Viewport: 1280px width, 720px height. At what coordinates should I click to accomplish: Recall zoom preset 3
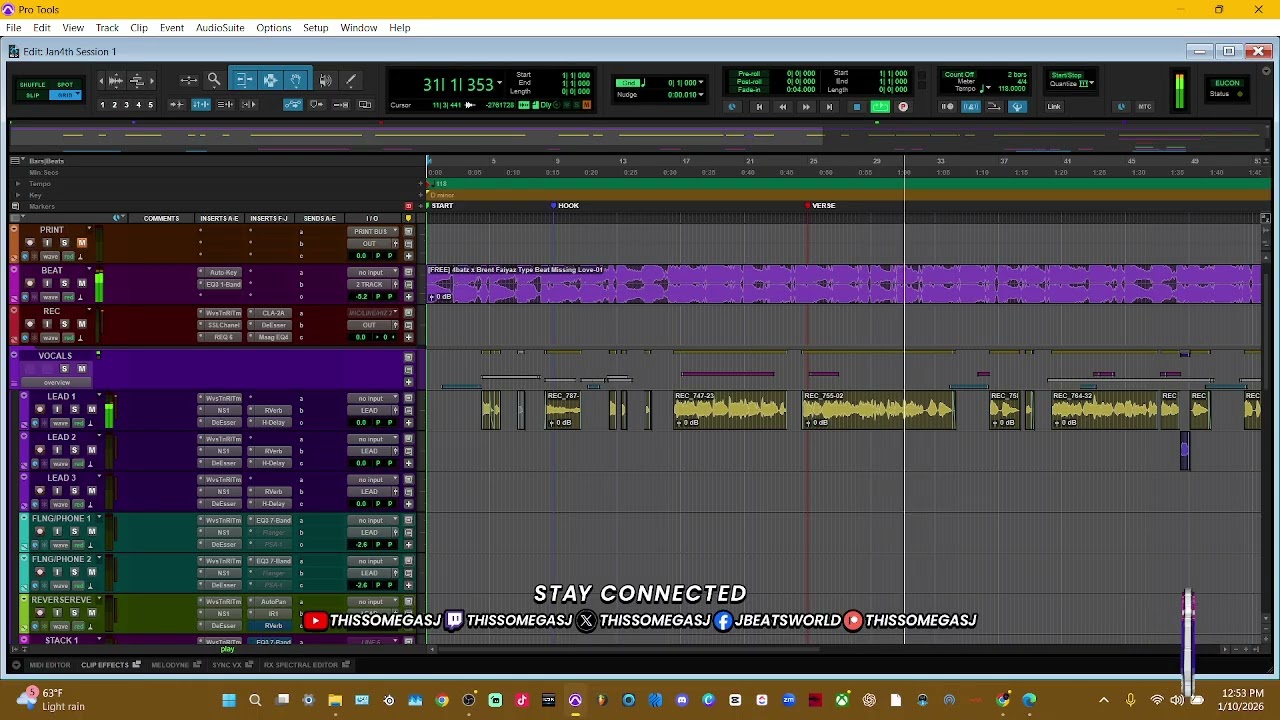point(126,105)
